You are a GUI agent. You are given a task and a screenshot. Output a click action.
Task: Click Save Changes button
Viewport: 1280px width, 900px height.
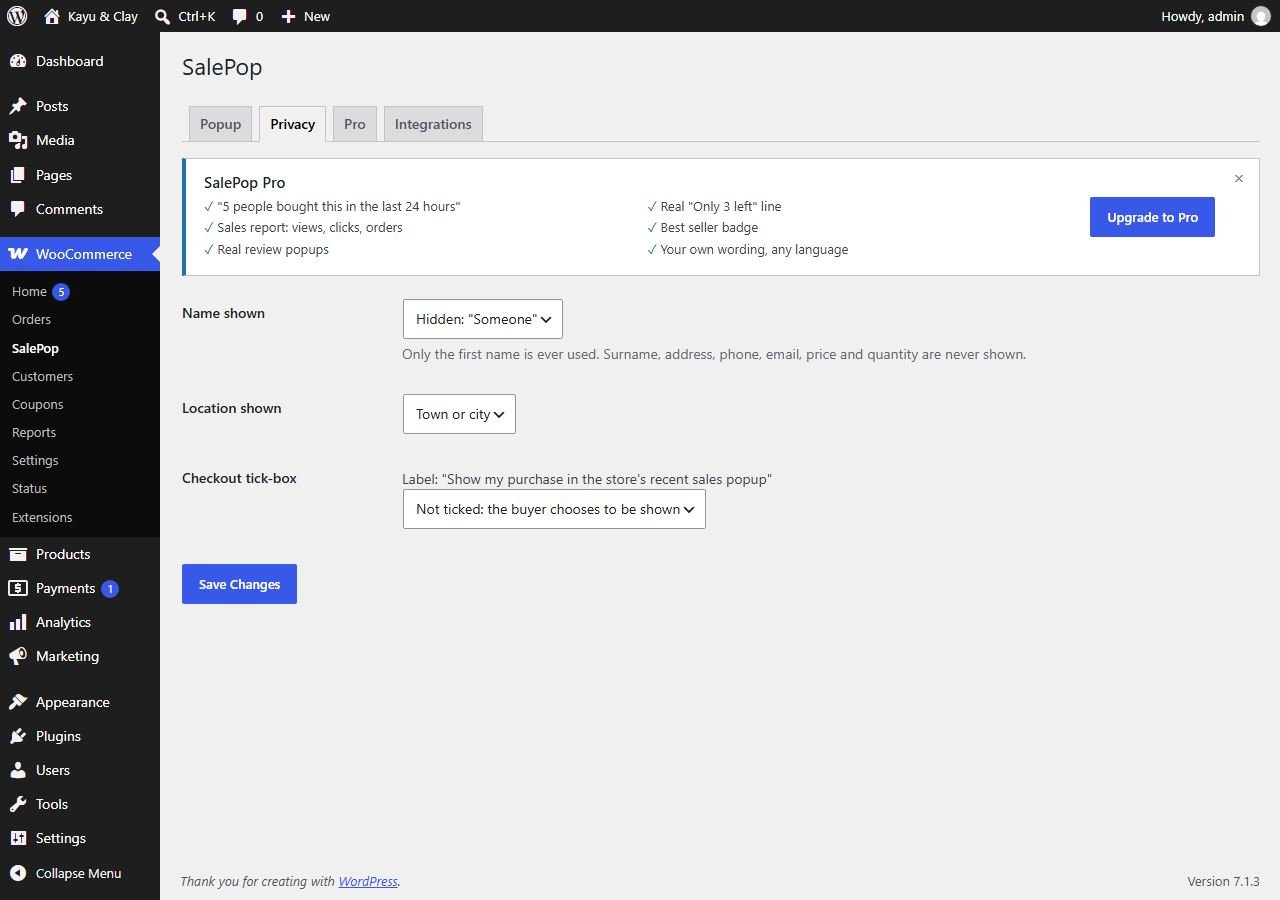[239, 584]
